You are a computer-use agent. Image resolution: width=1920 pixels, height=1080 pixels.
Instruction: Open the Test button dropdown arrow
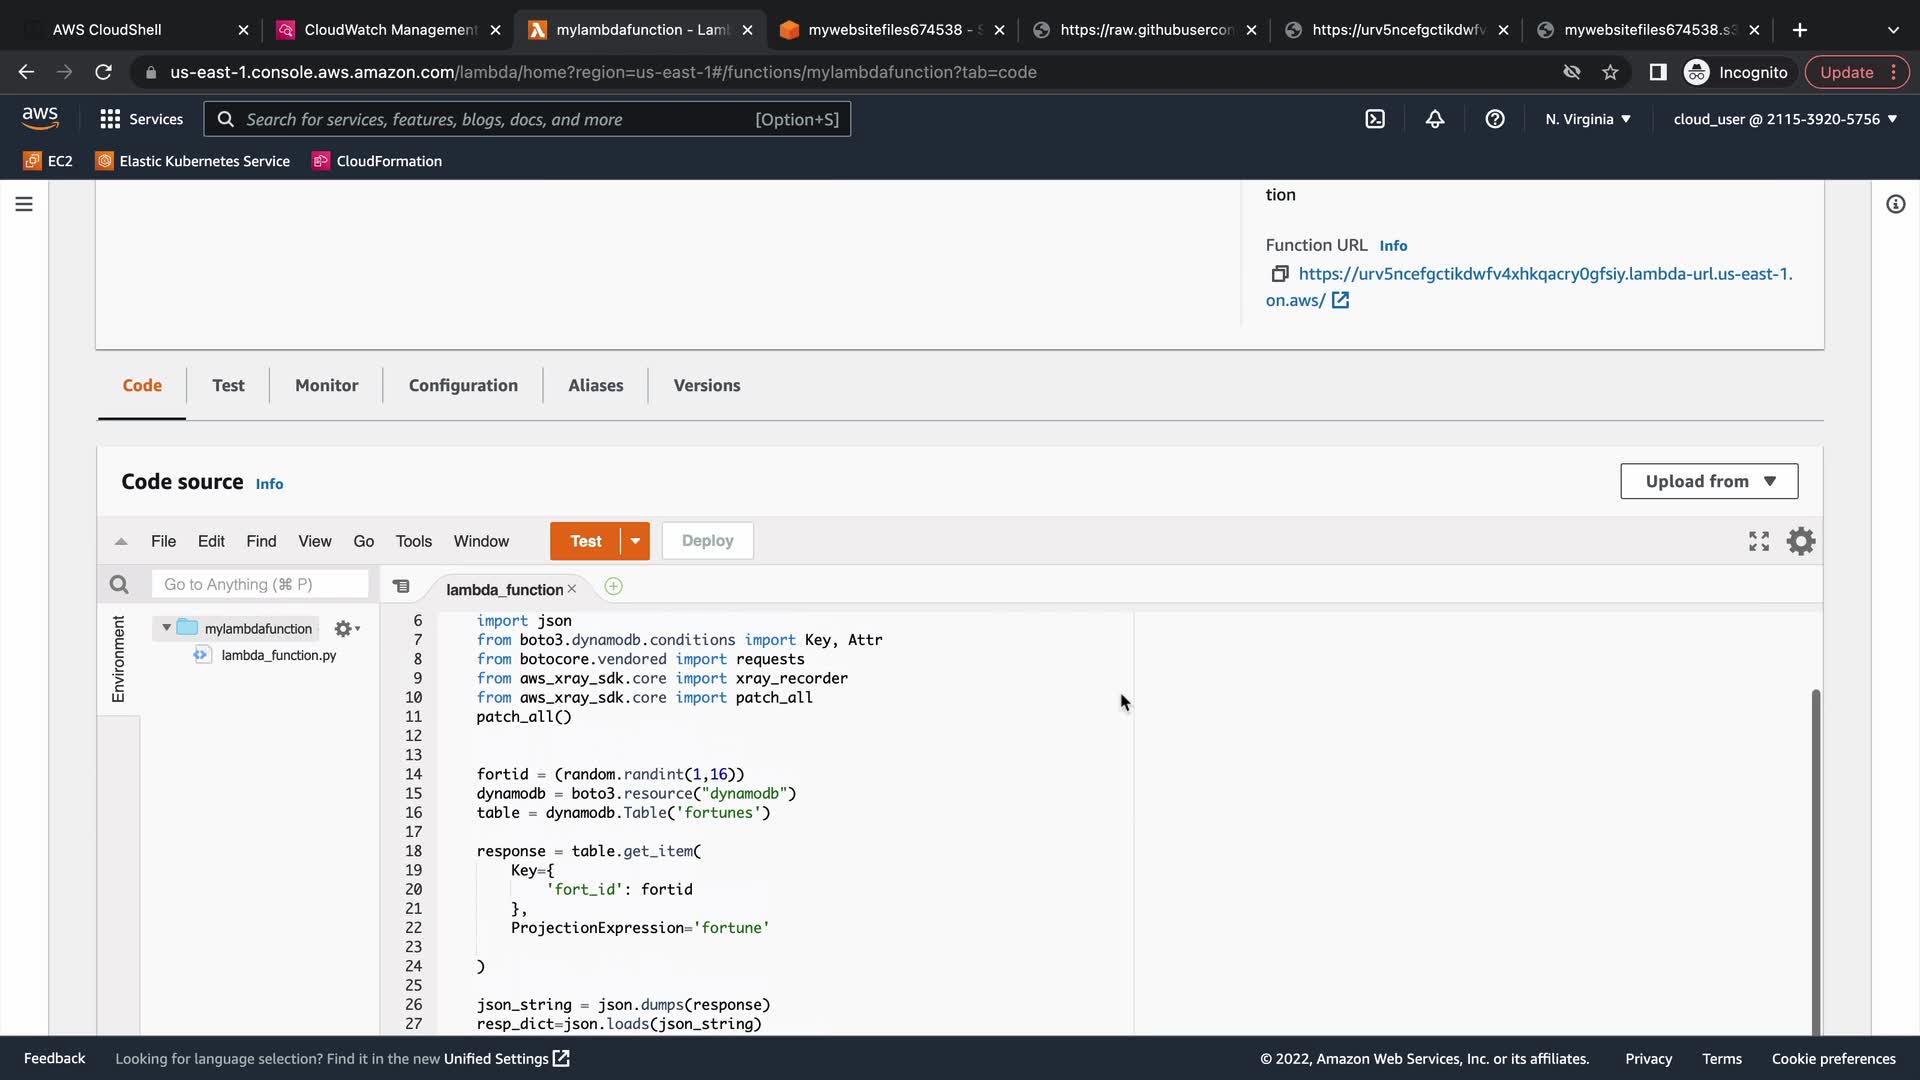(x=635, y=541)
